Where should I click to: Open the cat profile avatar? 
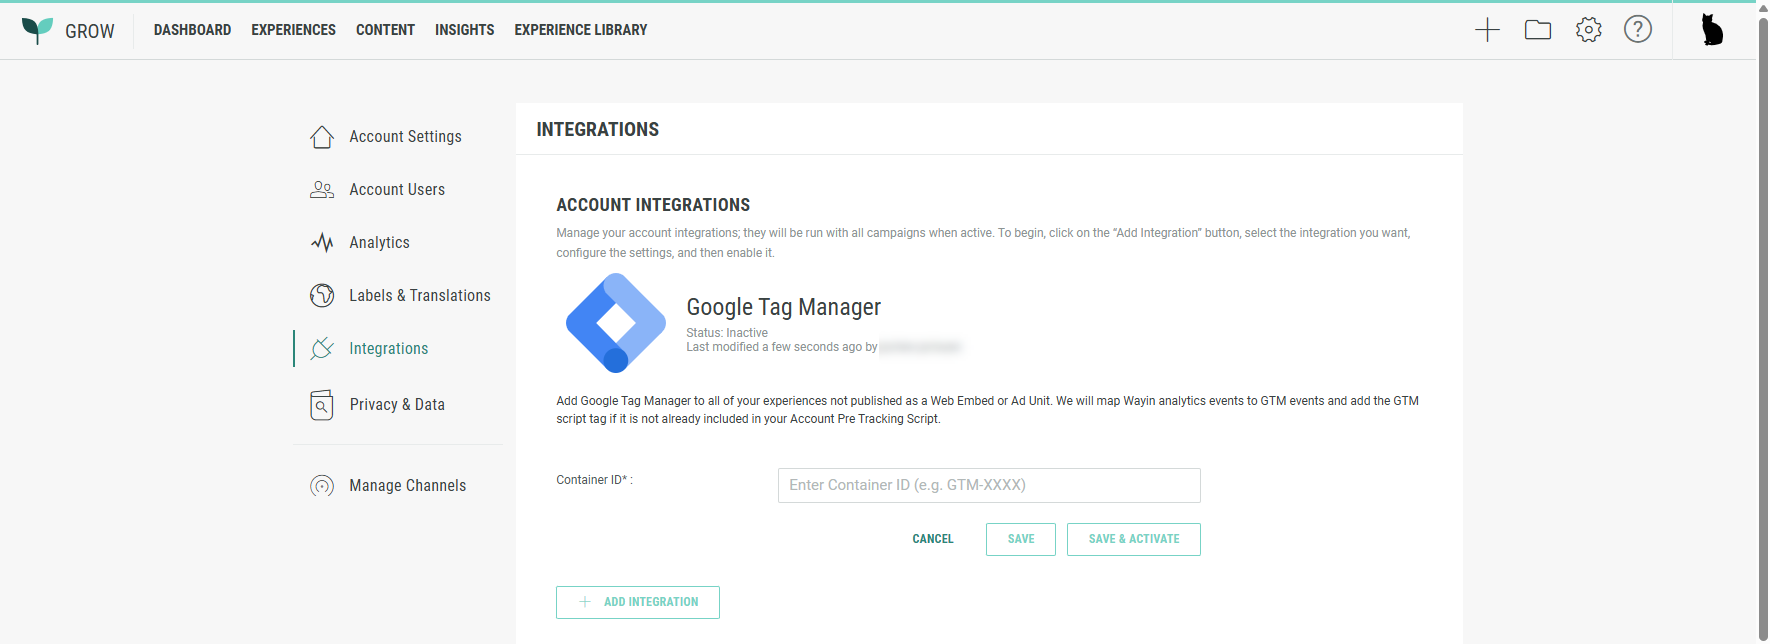pos(1712,30)
